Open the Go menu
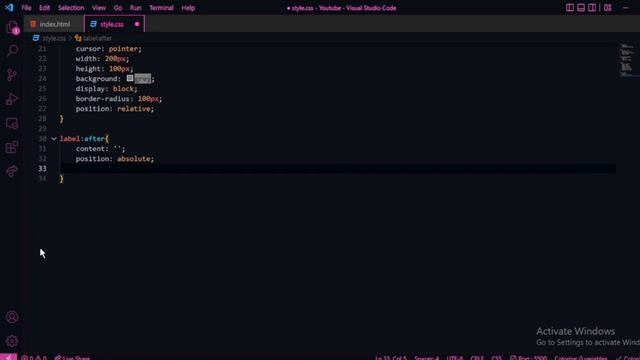Image resolution: width=640 pixels, height=360 pixels. tap(118, 8)
